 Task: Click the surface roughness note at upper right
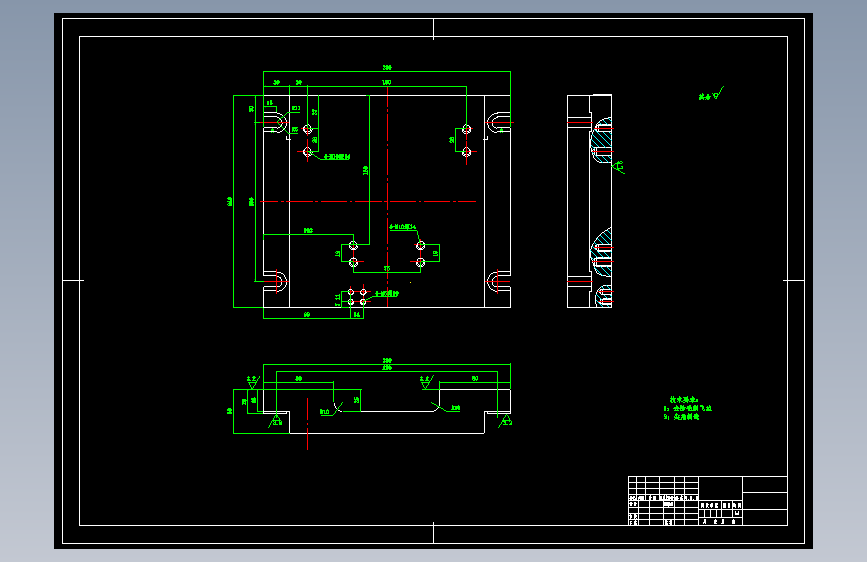click(x=711, y=94)
